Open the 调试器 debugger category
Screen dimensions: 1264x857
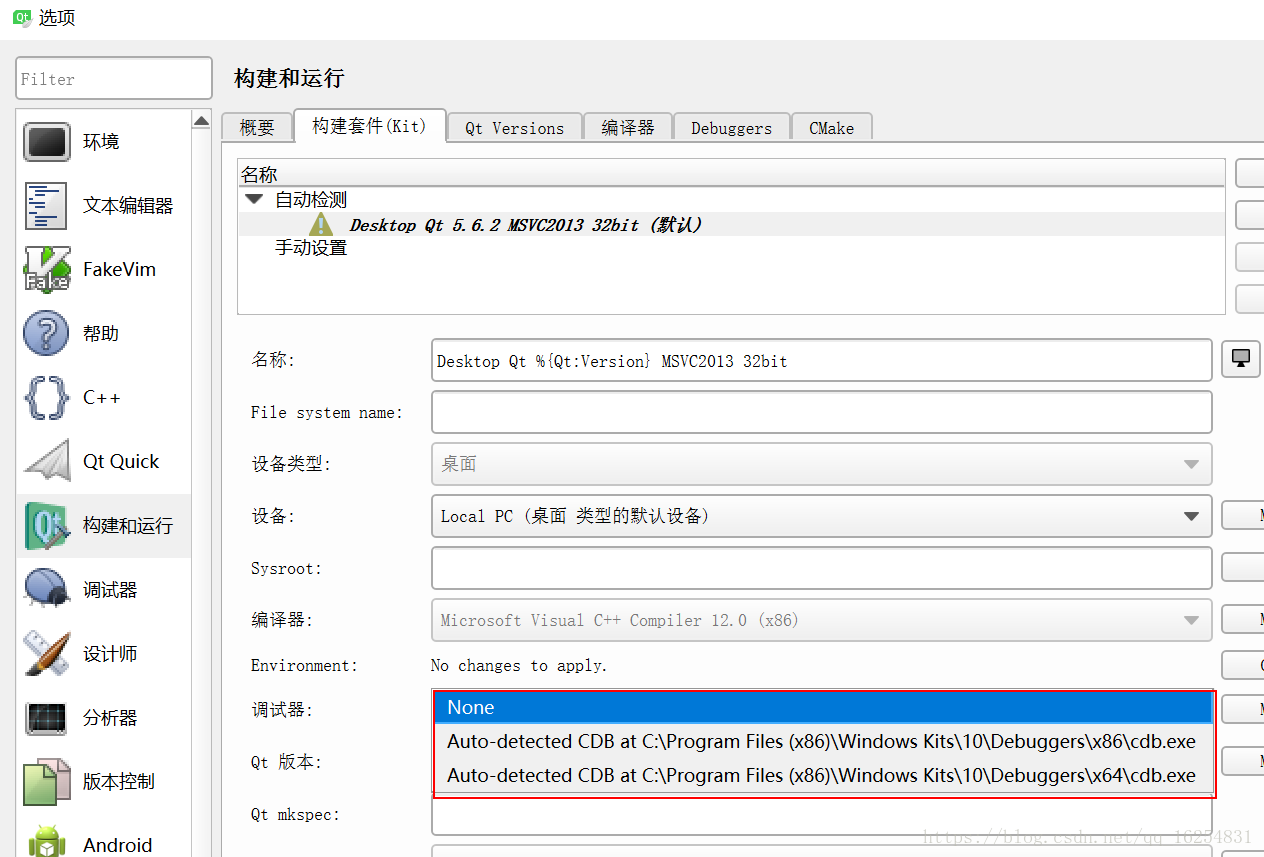coord(103,590)
